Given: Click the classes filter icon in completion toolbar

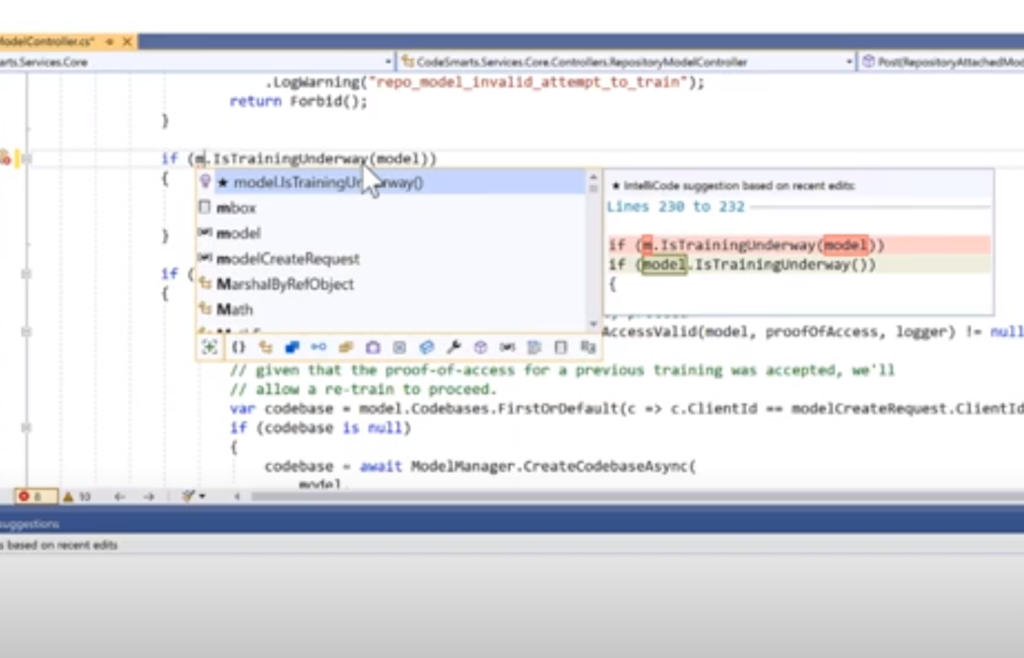Looking at the screenshot, I should pos(265,347).
